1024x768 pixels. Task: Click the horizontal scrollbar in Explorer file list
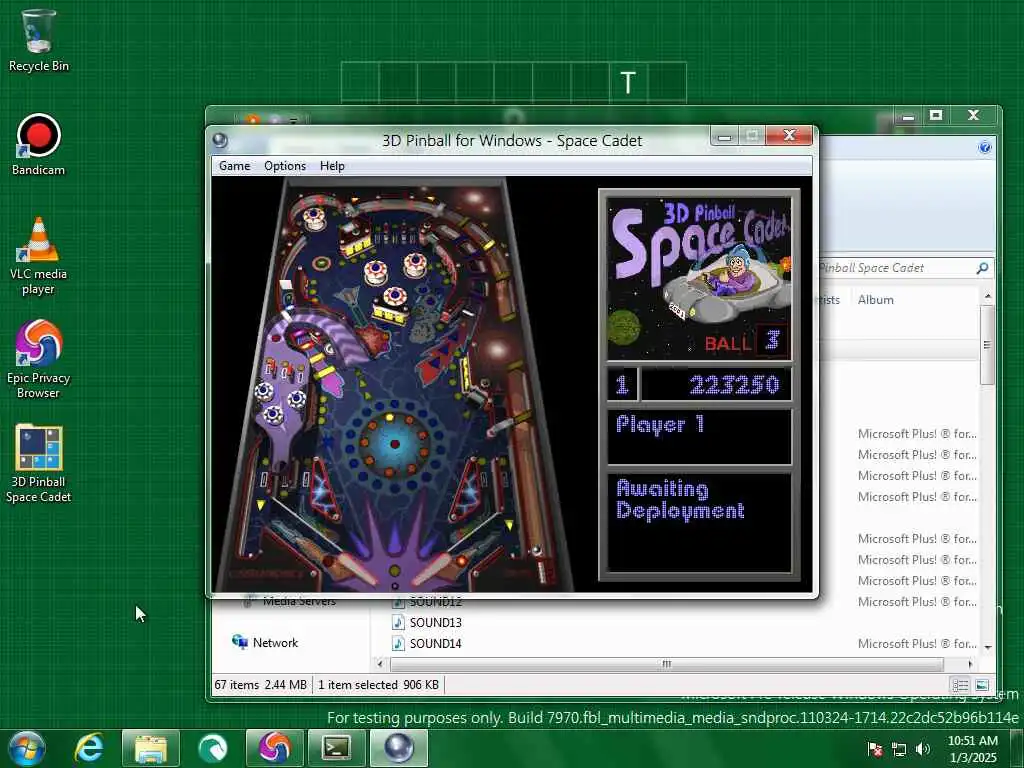[667, 664]
